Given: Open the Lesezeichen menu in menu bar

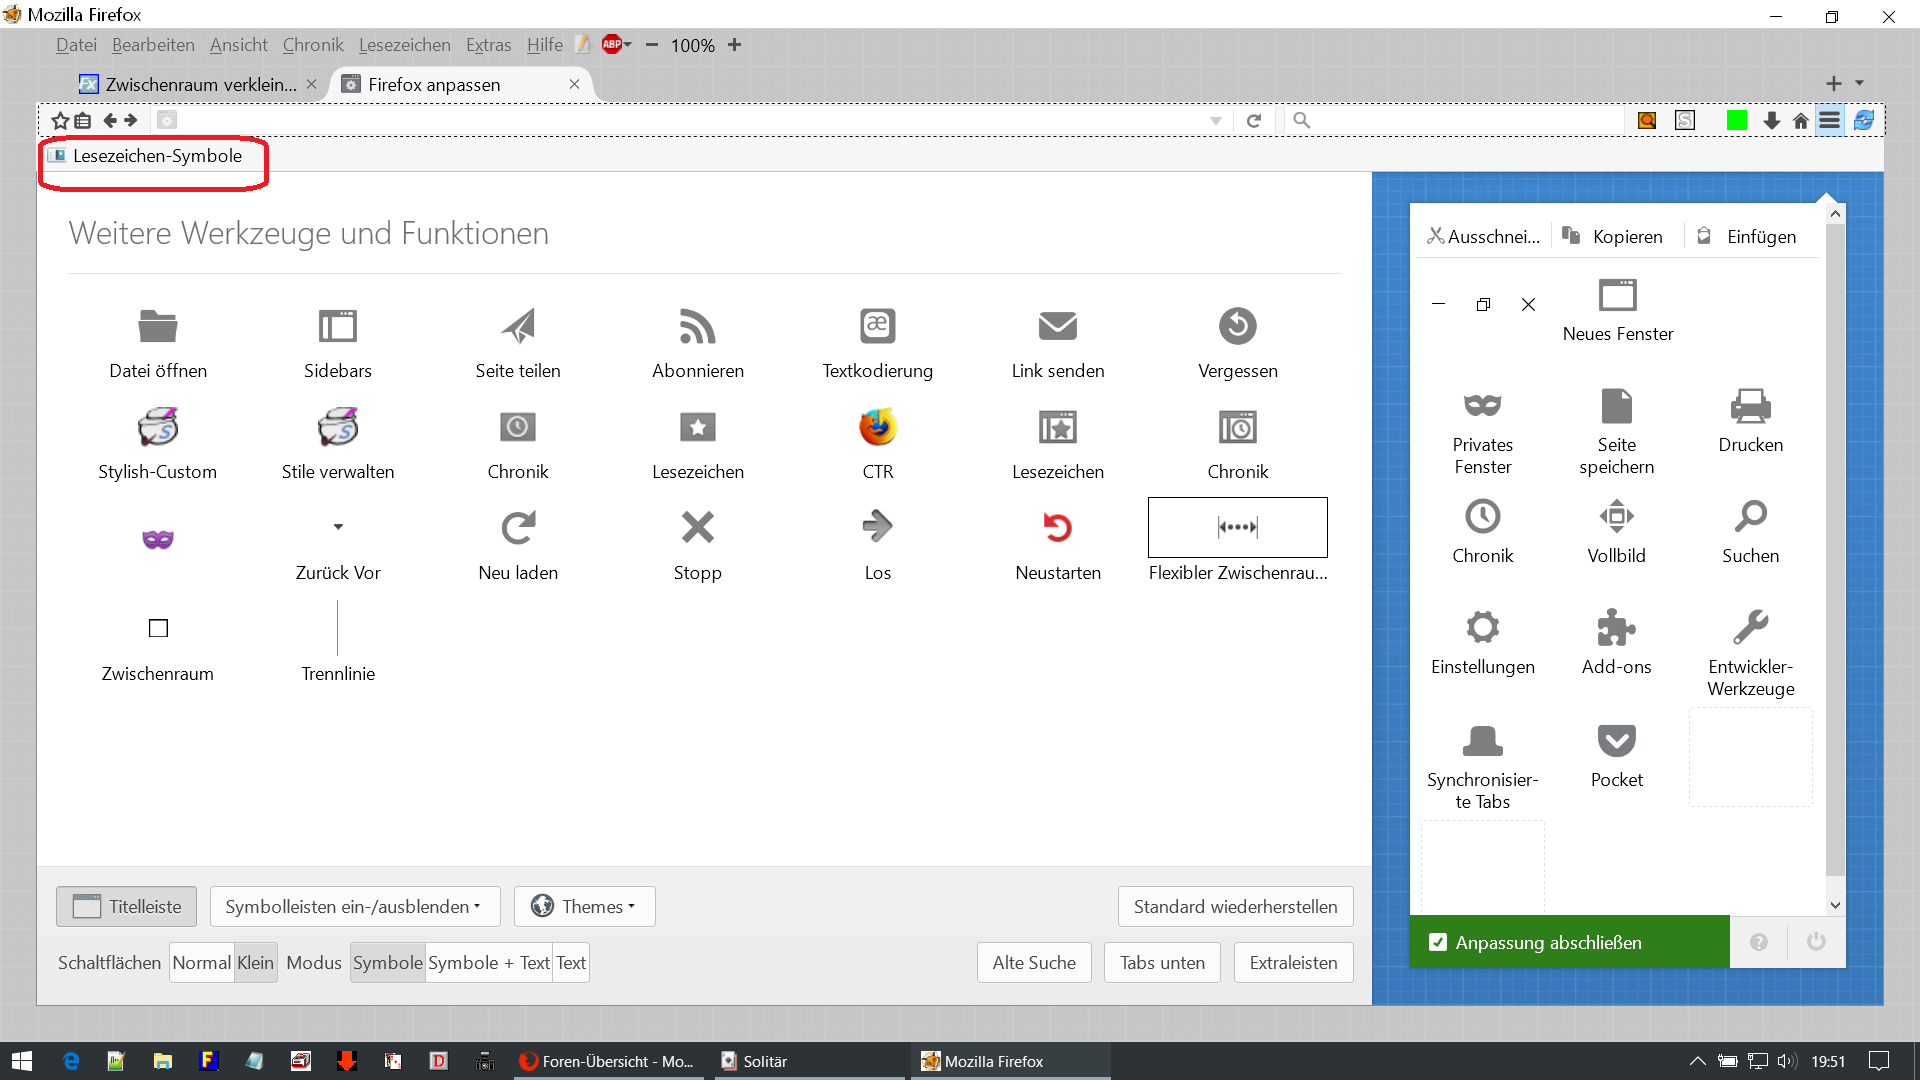Looking at the screenshot, I should pyautogui.click(x=404, y=45).
